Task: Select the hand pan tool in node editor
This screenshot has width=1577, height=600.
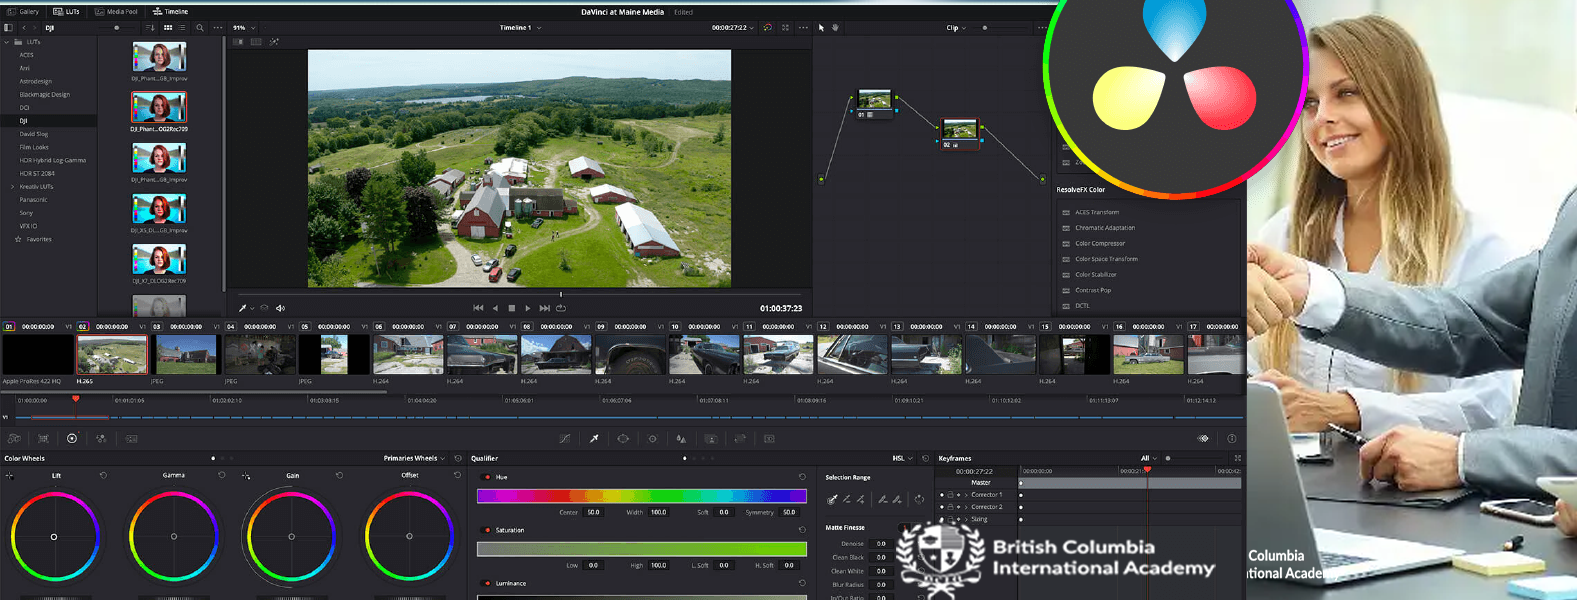Action: click(835, 28)
